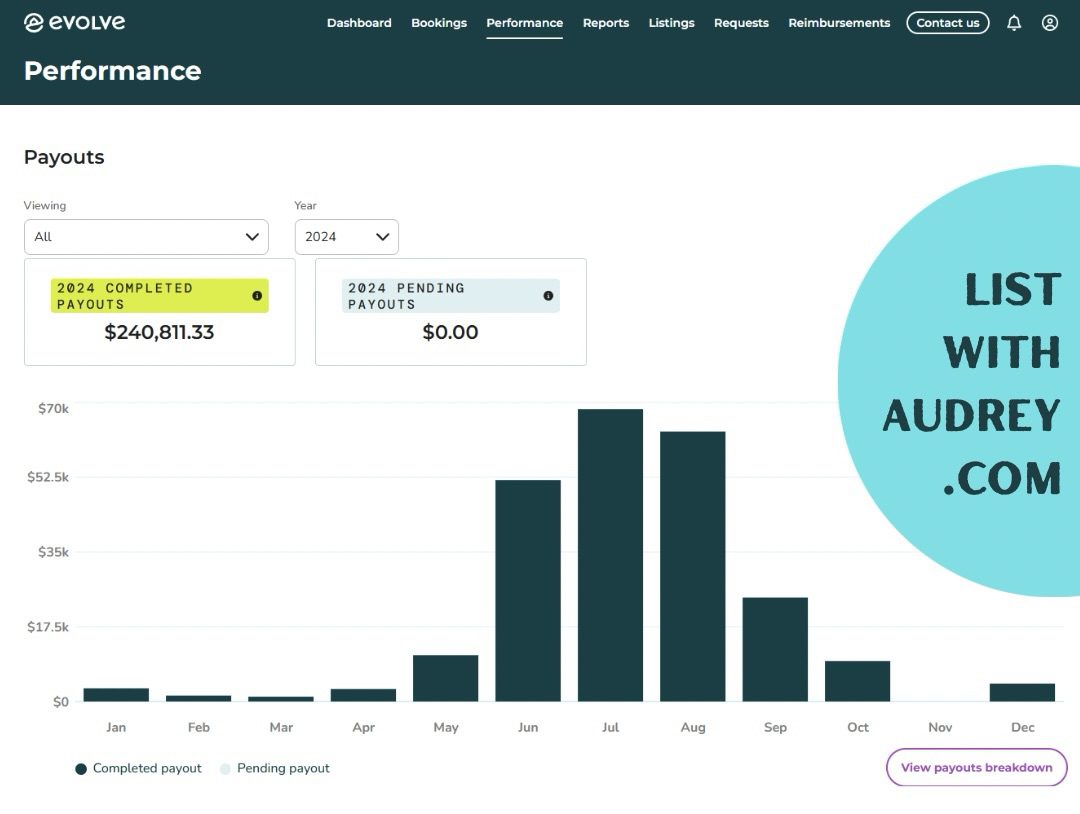Viewport: 1080px width, 814px height.
Task: Select the September payout bar
Action: click(x=775, y=649)
